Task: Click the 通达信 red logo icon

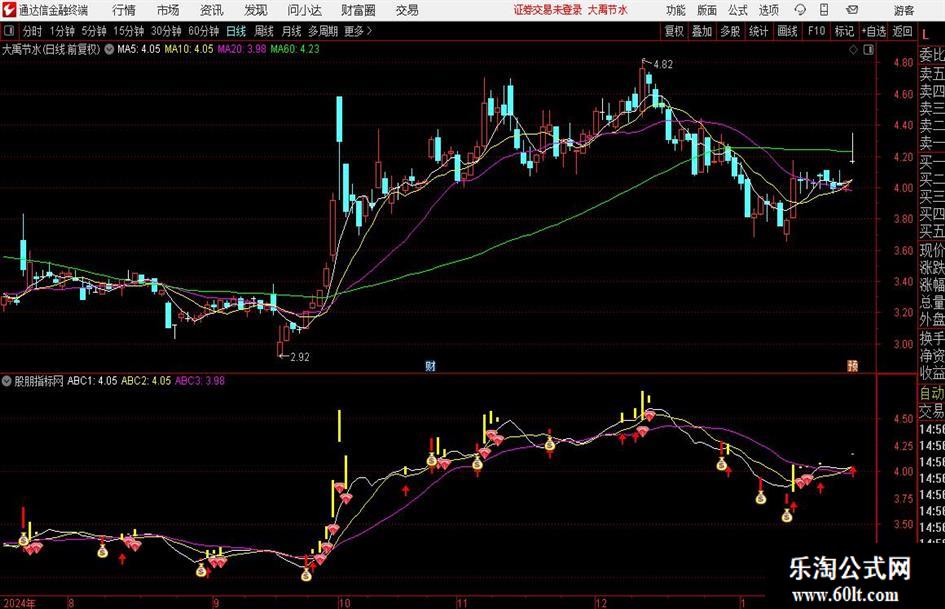Action: point(8,10)
